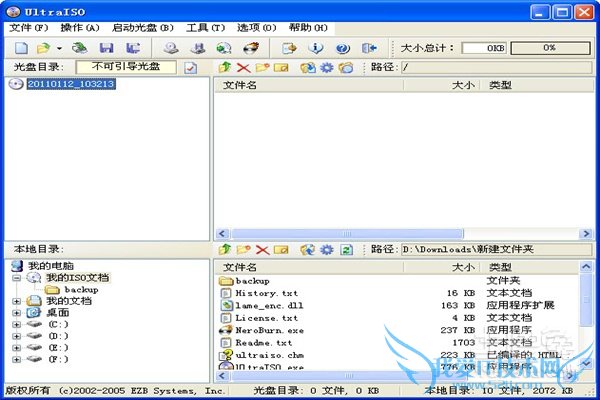600x400 pixels.
Task: Select License.txt in local file list
Action: 267,318
